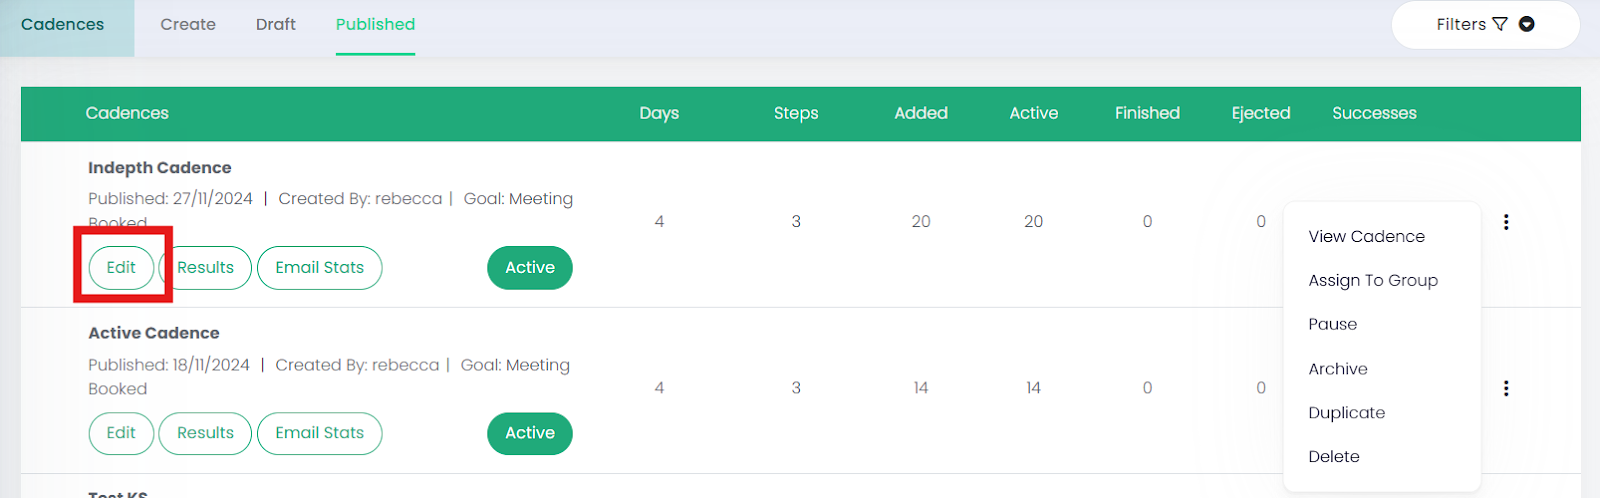This screenshot has height=498, width=1600.
Task: View Results for Indepth Cadence
Action: (206, 268)
